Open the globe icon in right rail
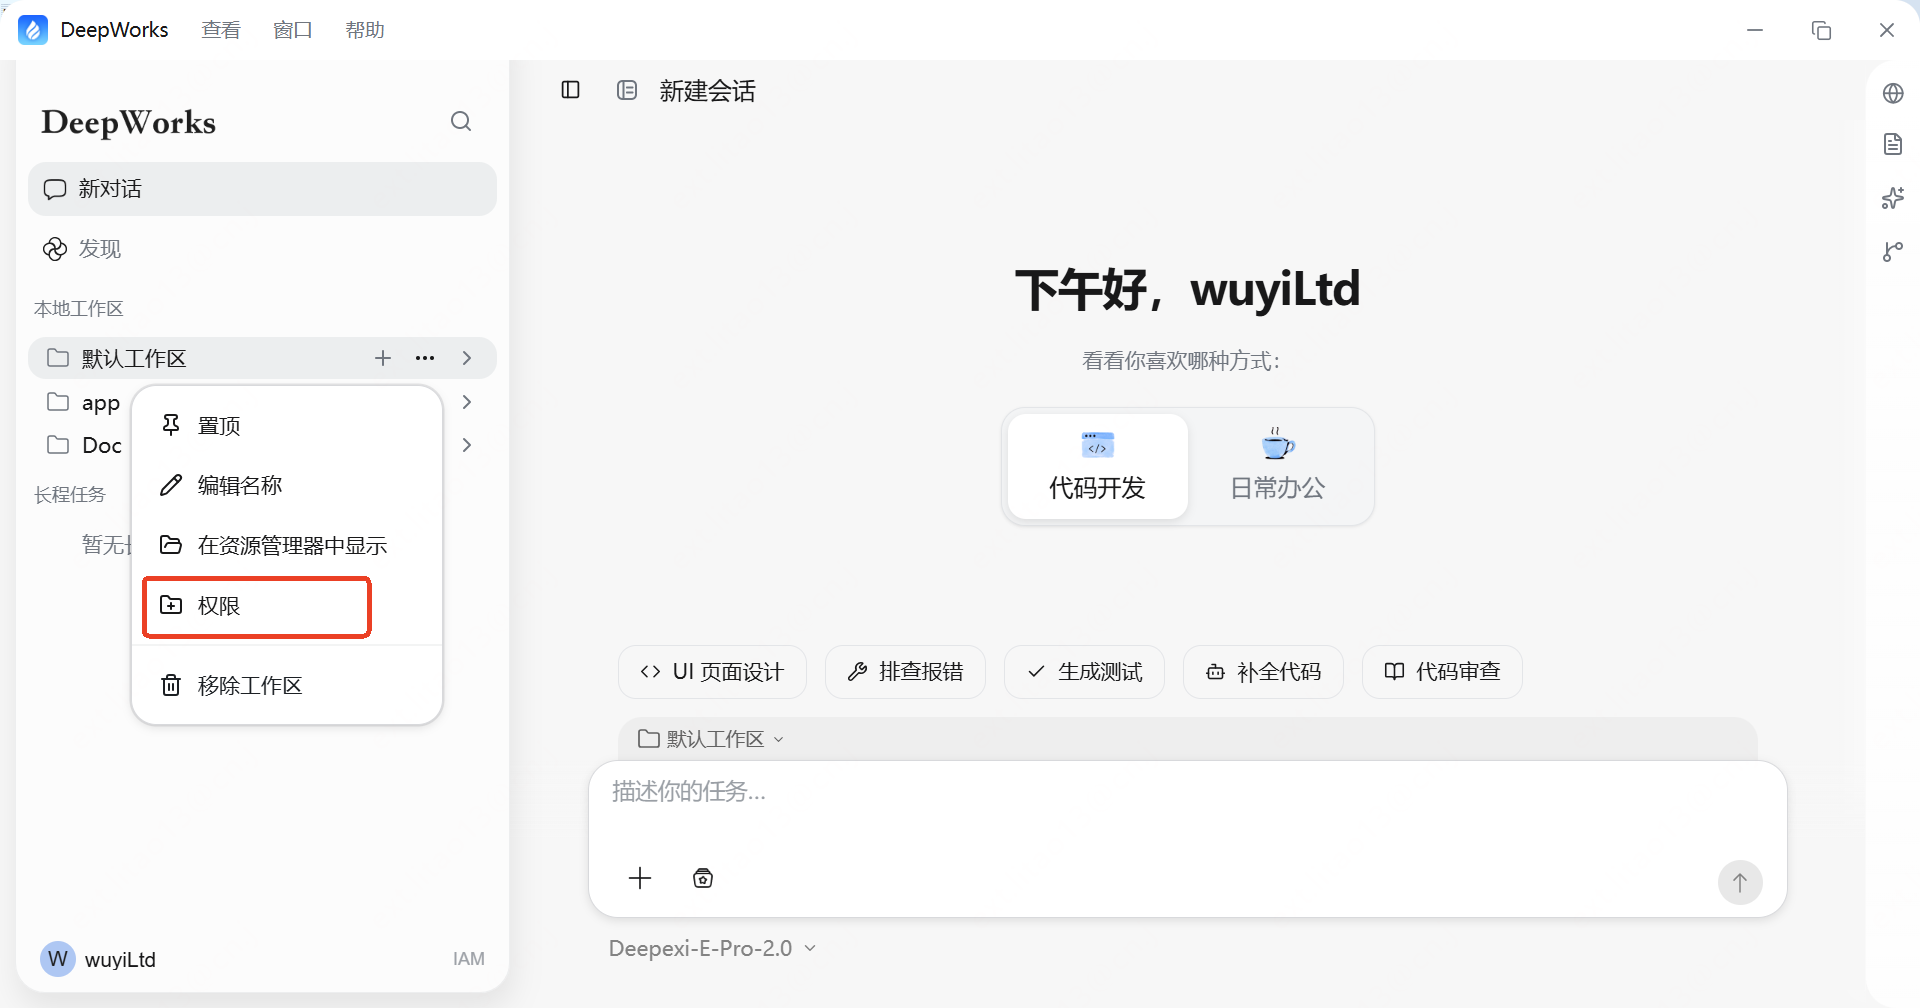The image size is (1920, 1008). [x=1893, y=93]
